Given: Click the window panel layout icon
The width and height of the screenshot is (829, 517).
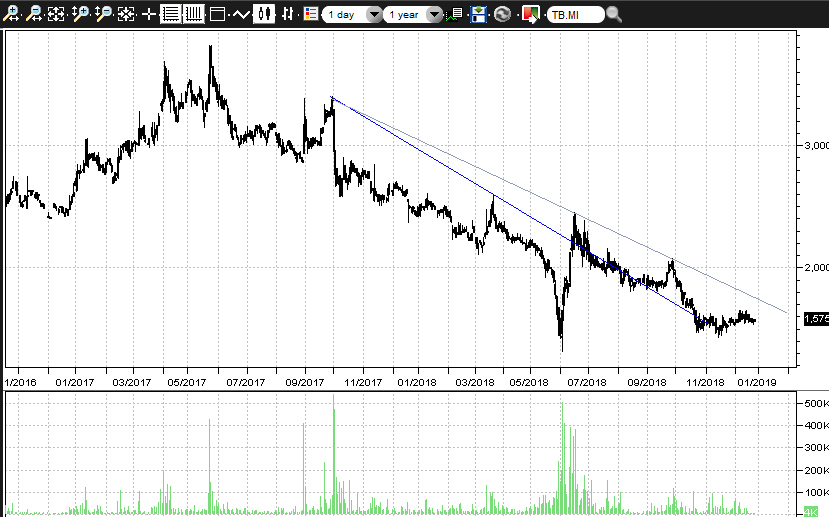Looking at the screenshot, I should [217, 14].
